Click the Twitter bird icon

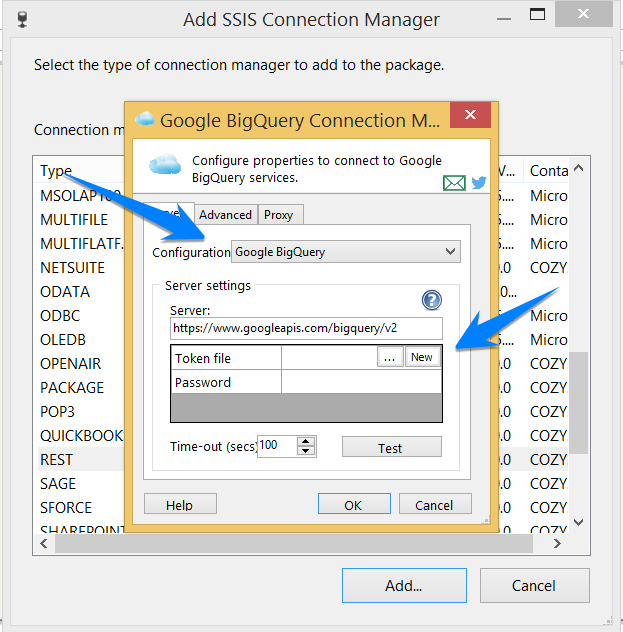click(x=479, y=183)
